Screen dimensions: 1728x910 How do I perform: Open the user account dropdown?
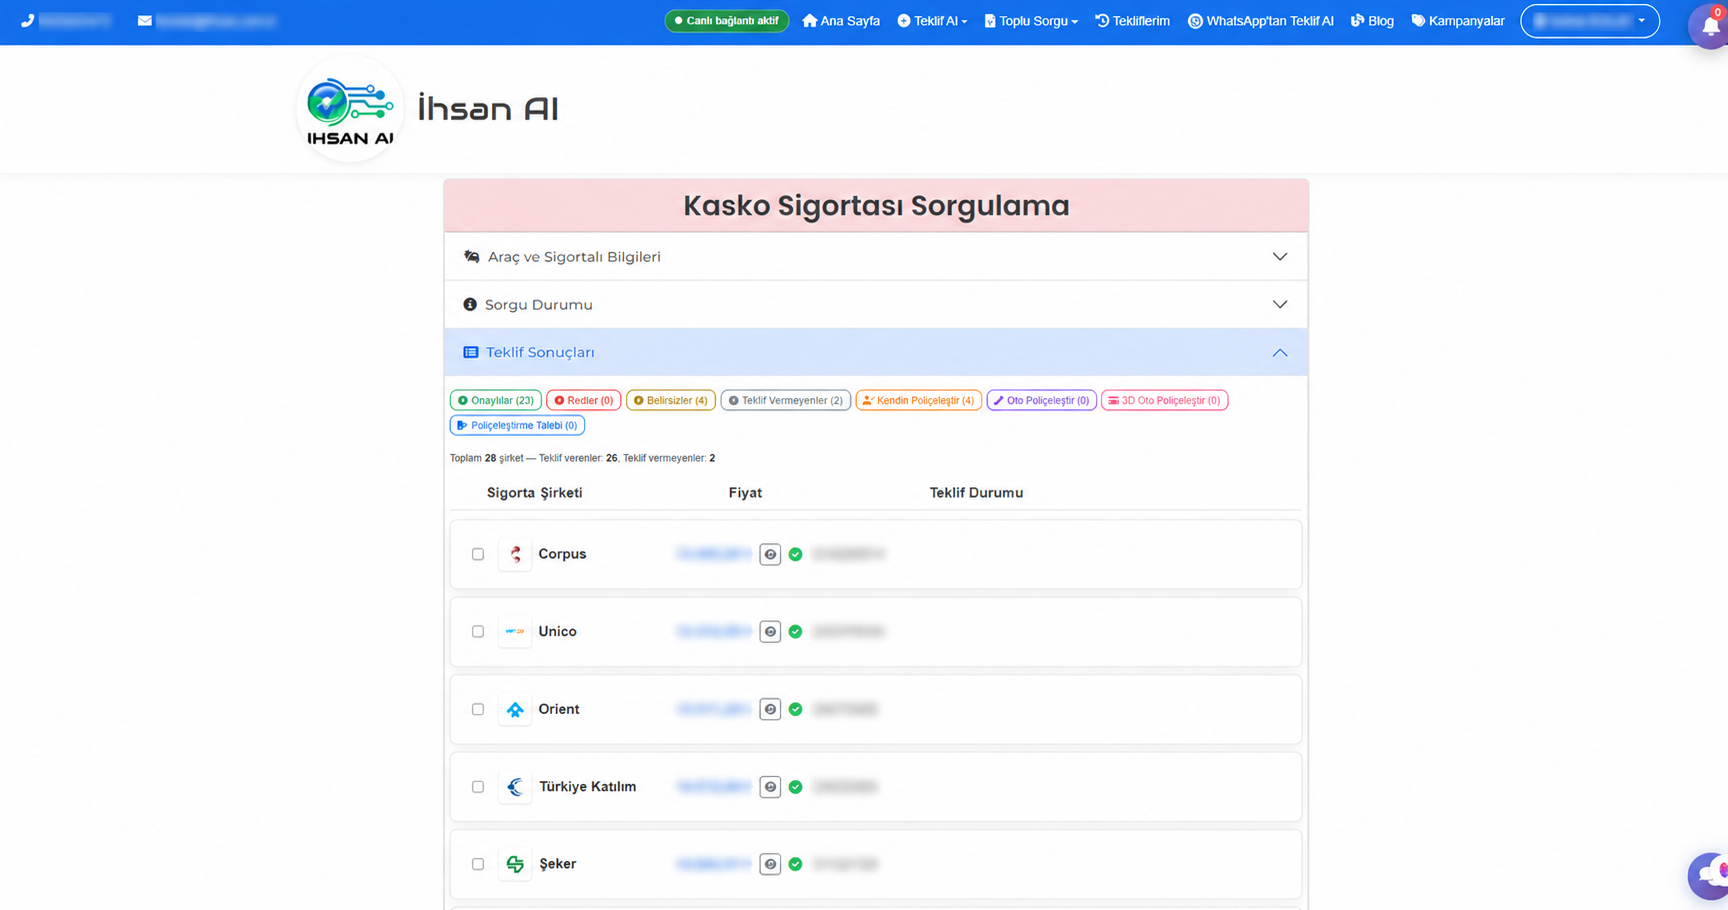point(1590,20)
